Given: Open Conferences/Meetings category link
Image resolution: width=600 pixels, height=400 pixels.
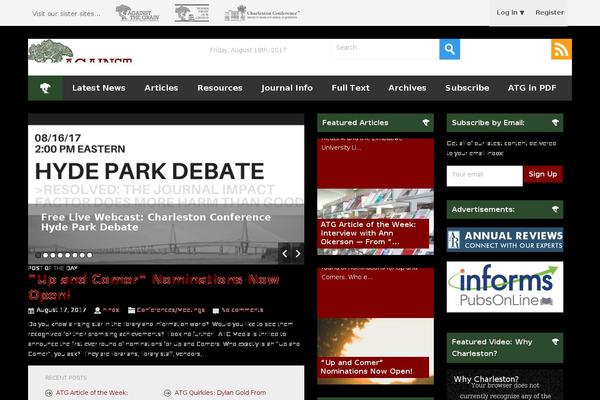Looking at the screenshot, I should [x=171, y=310].
